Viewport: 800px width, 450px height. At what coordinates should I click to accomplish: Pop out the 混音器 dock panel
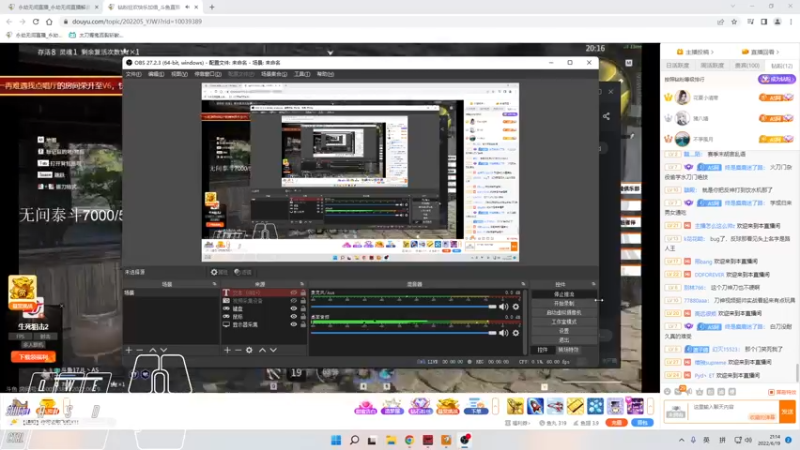[523, 284]
